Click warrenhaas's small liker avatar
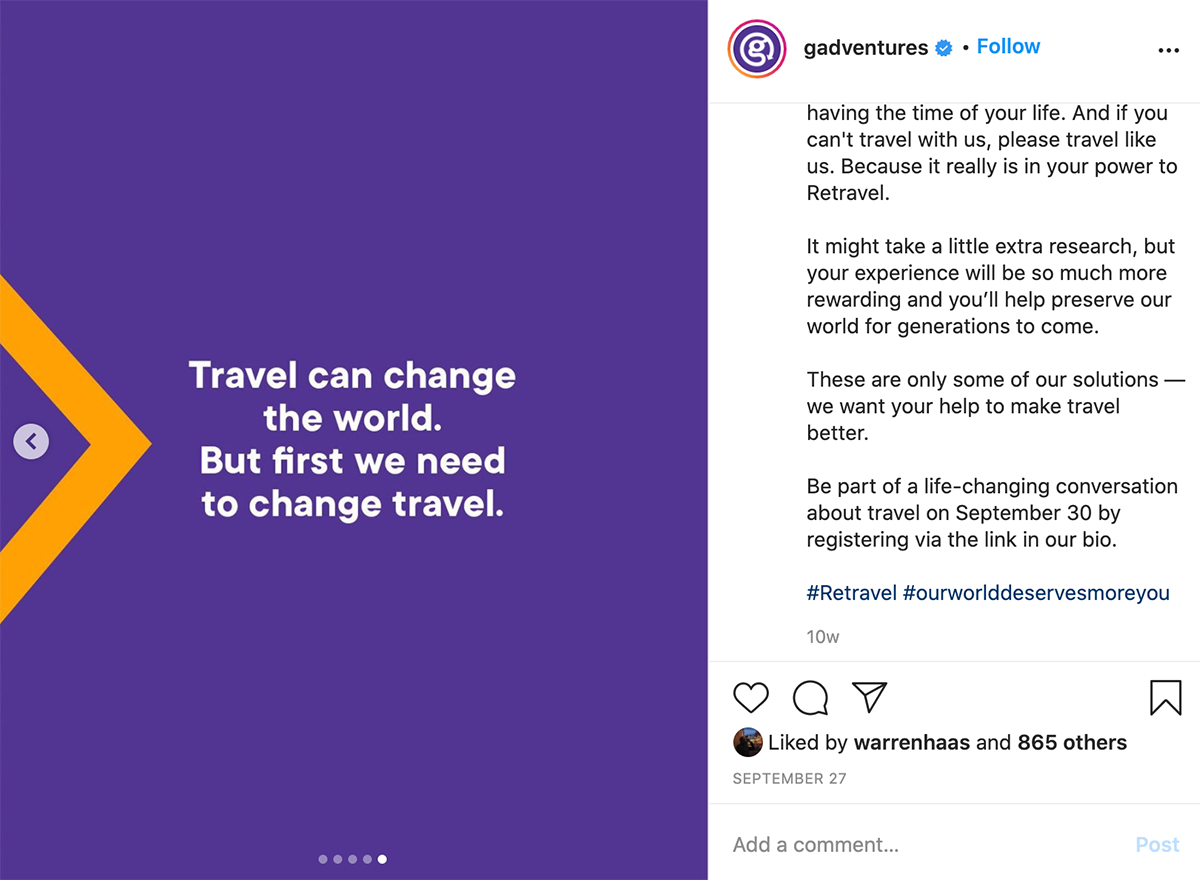The width and height of the screenshot is (1200, 880). (748, 742)
